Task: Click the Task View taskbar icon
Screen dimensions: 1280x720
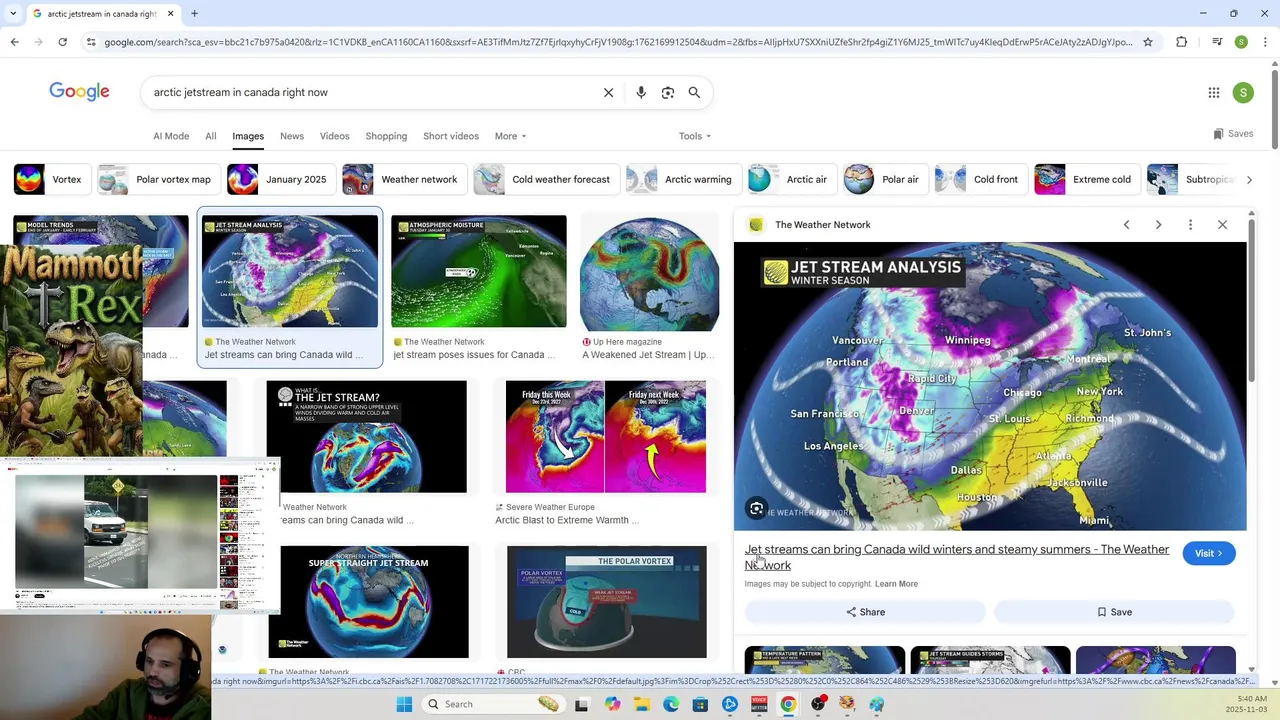Action: tap(581, 704)
